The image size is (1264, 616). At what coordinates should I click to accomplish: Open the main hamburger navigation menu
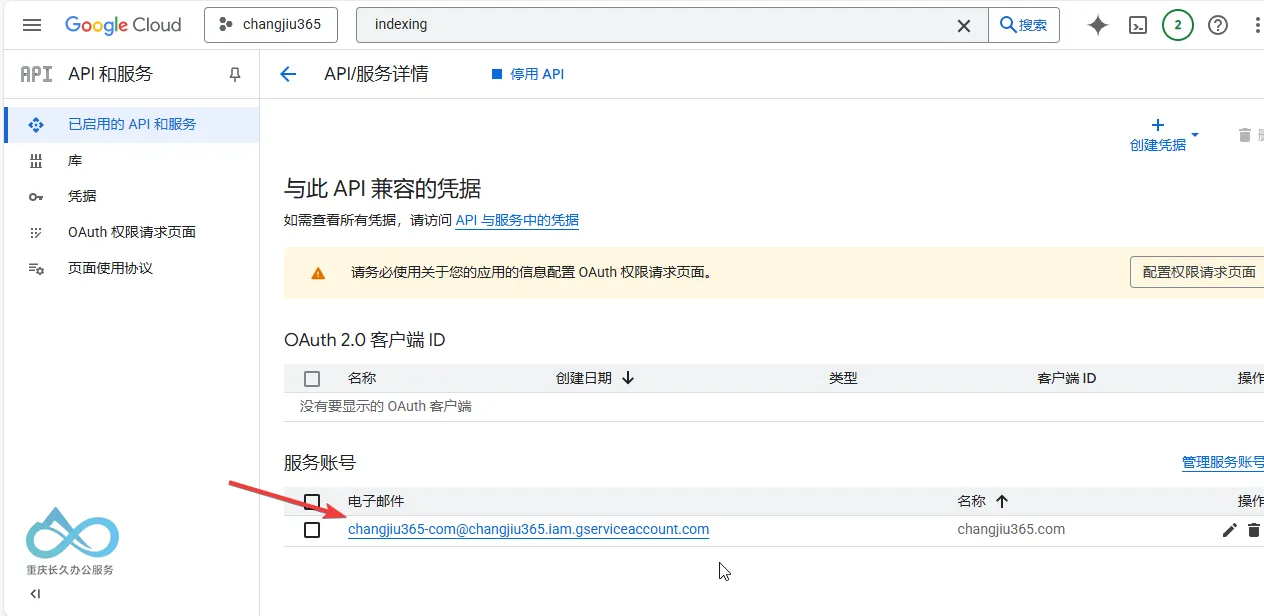coord(32,25)
